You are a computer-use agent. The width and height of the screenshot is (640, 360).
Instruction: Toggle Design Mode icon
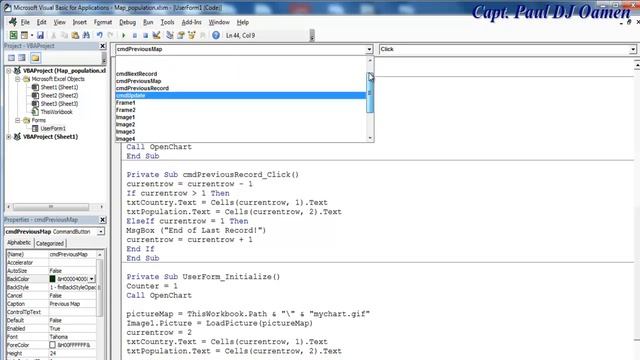156,36
